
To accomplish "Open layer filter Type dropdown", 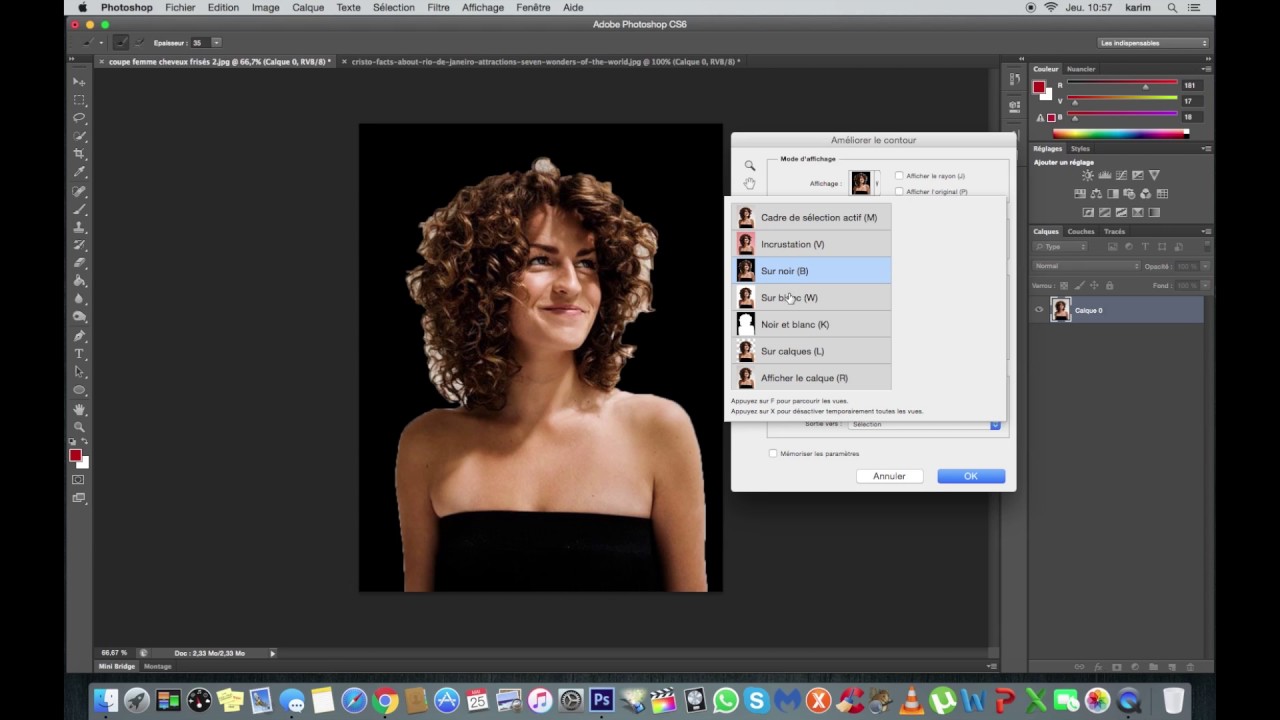I will point(1060,246).
